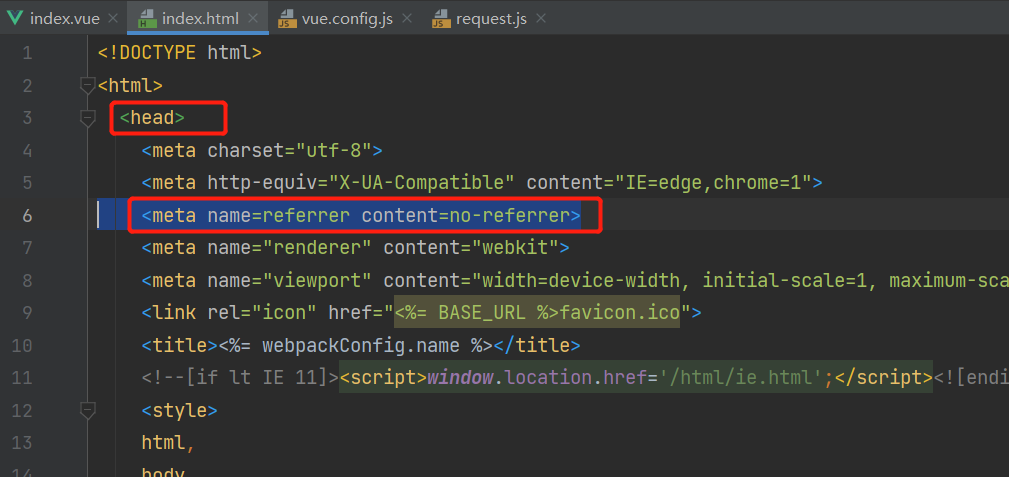Click the JS file icon on request.js tab
Image resolution: width=1009 pixels, height=477 pixels.
point(441,19)
